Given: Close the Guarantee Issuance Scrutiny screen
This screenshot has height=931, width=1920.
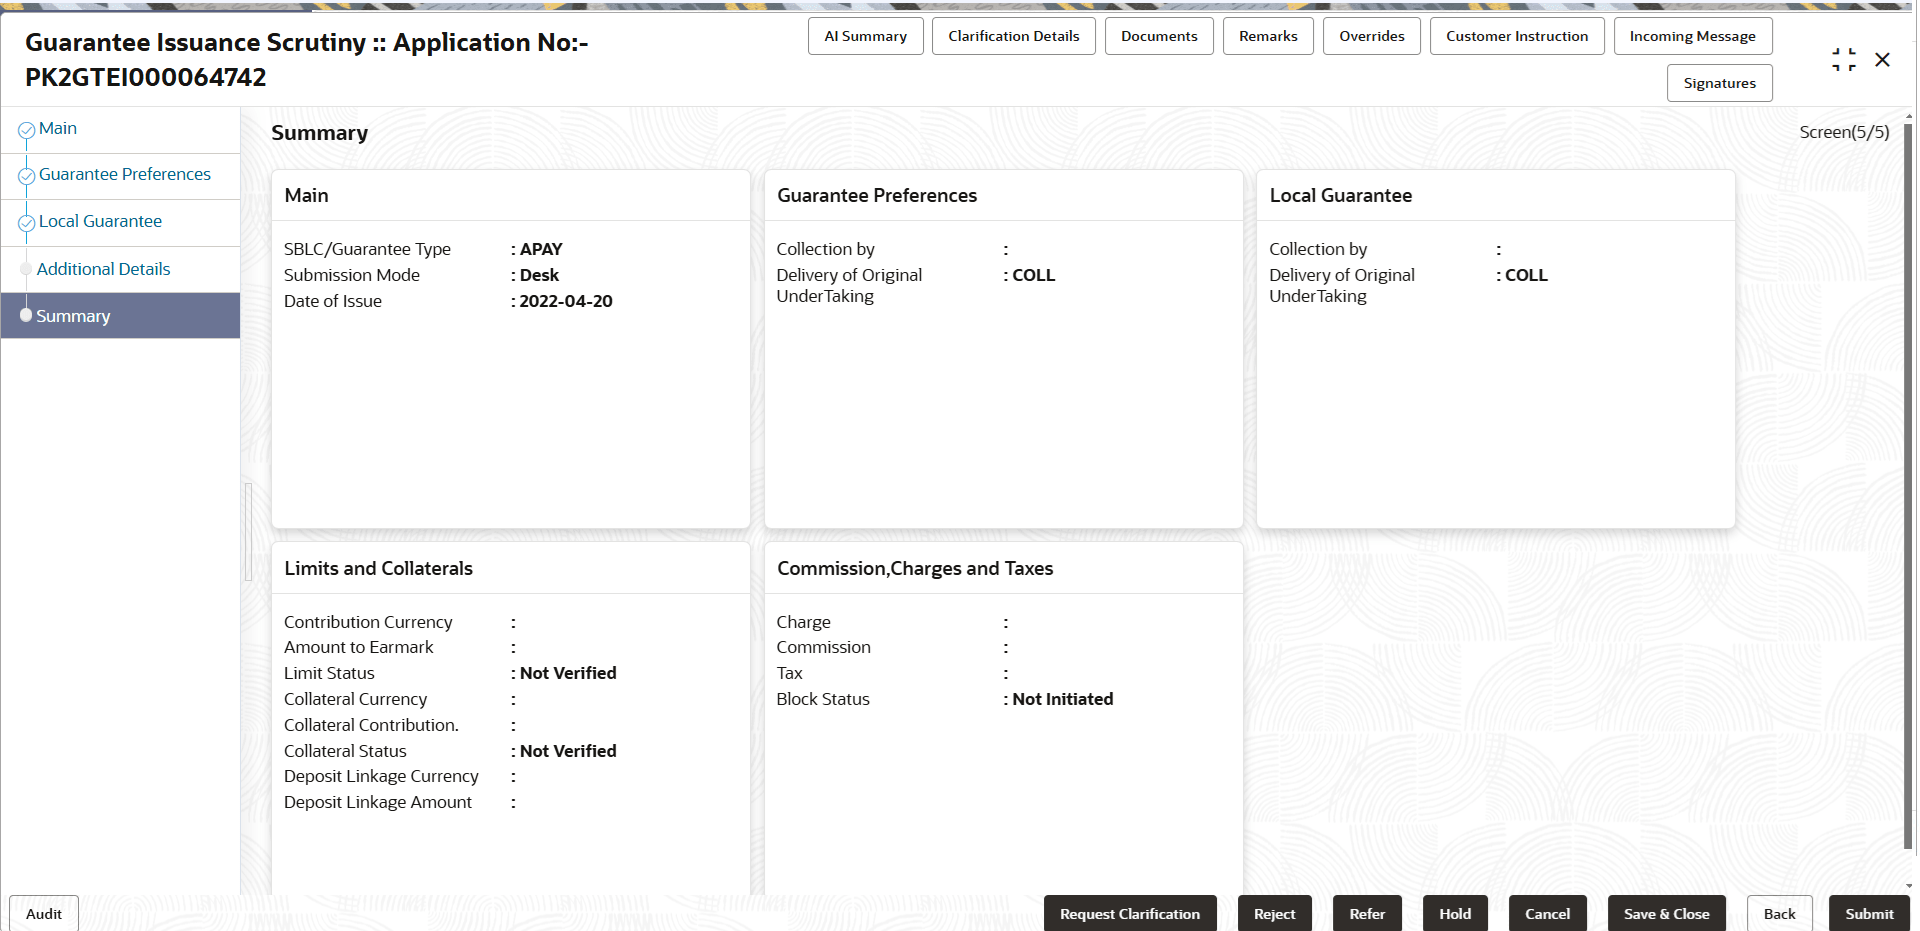Looking at the screenshot, I should [1882, 60].
